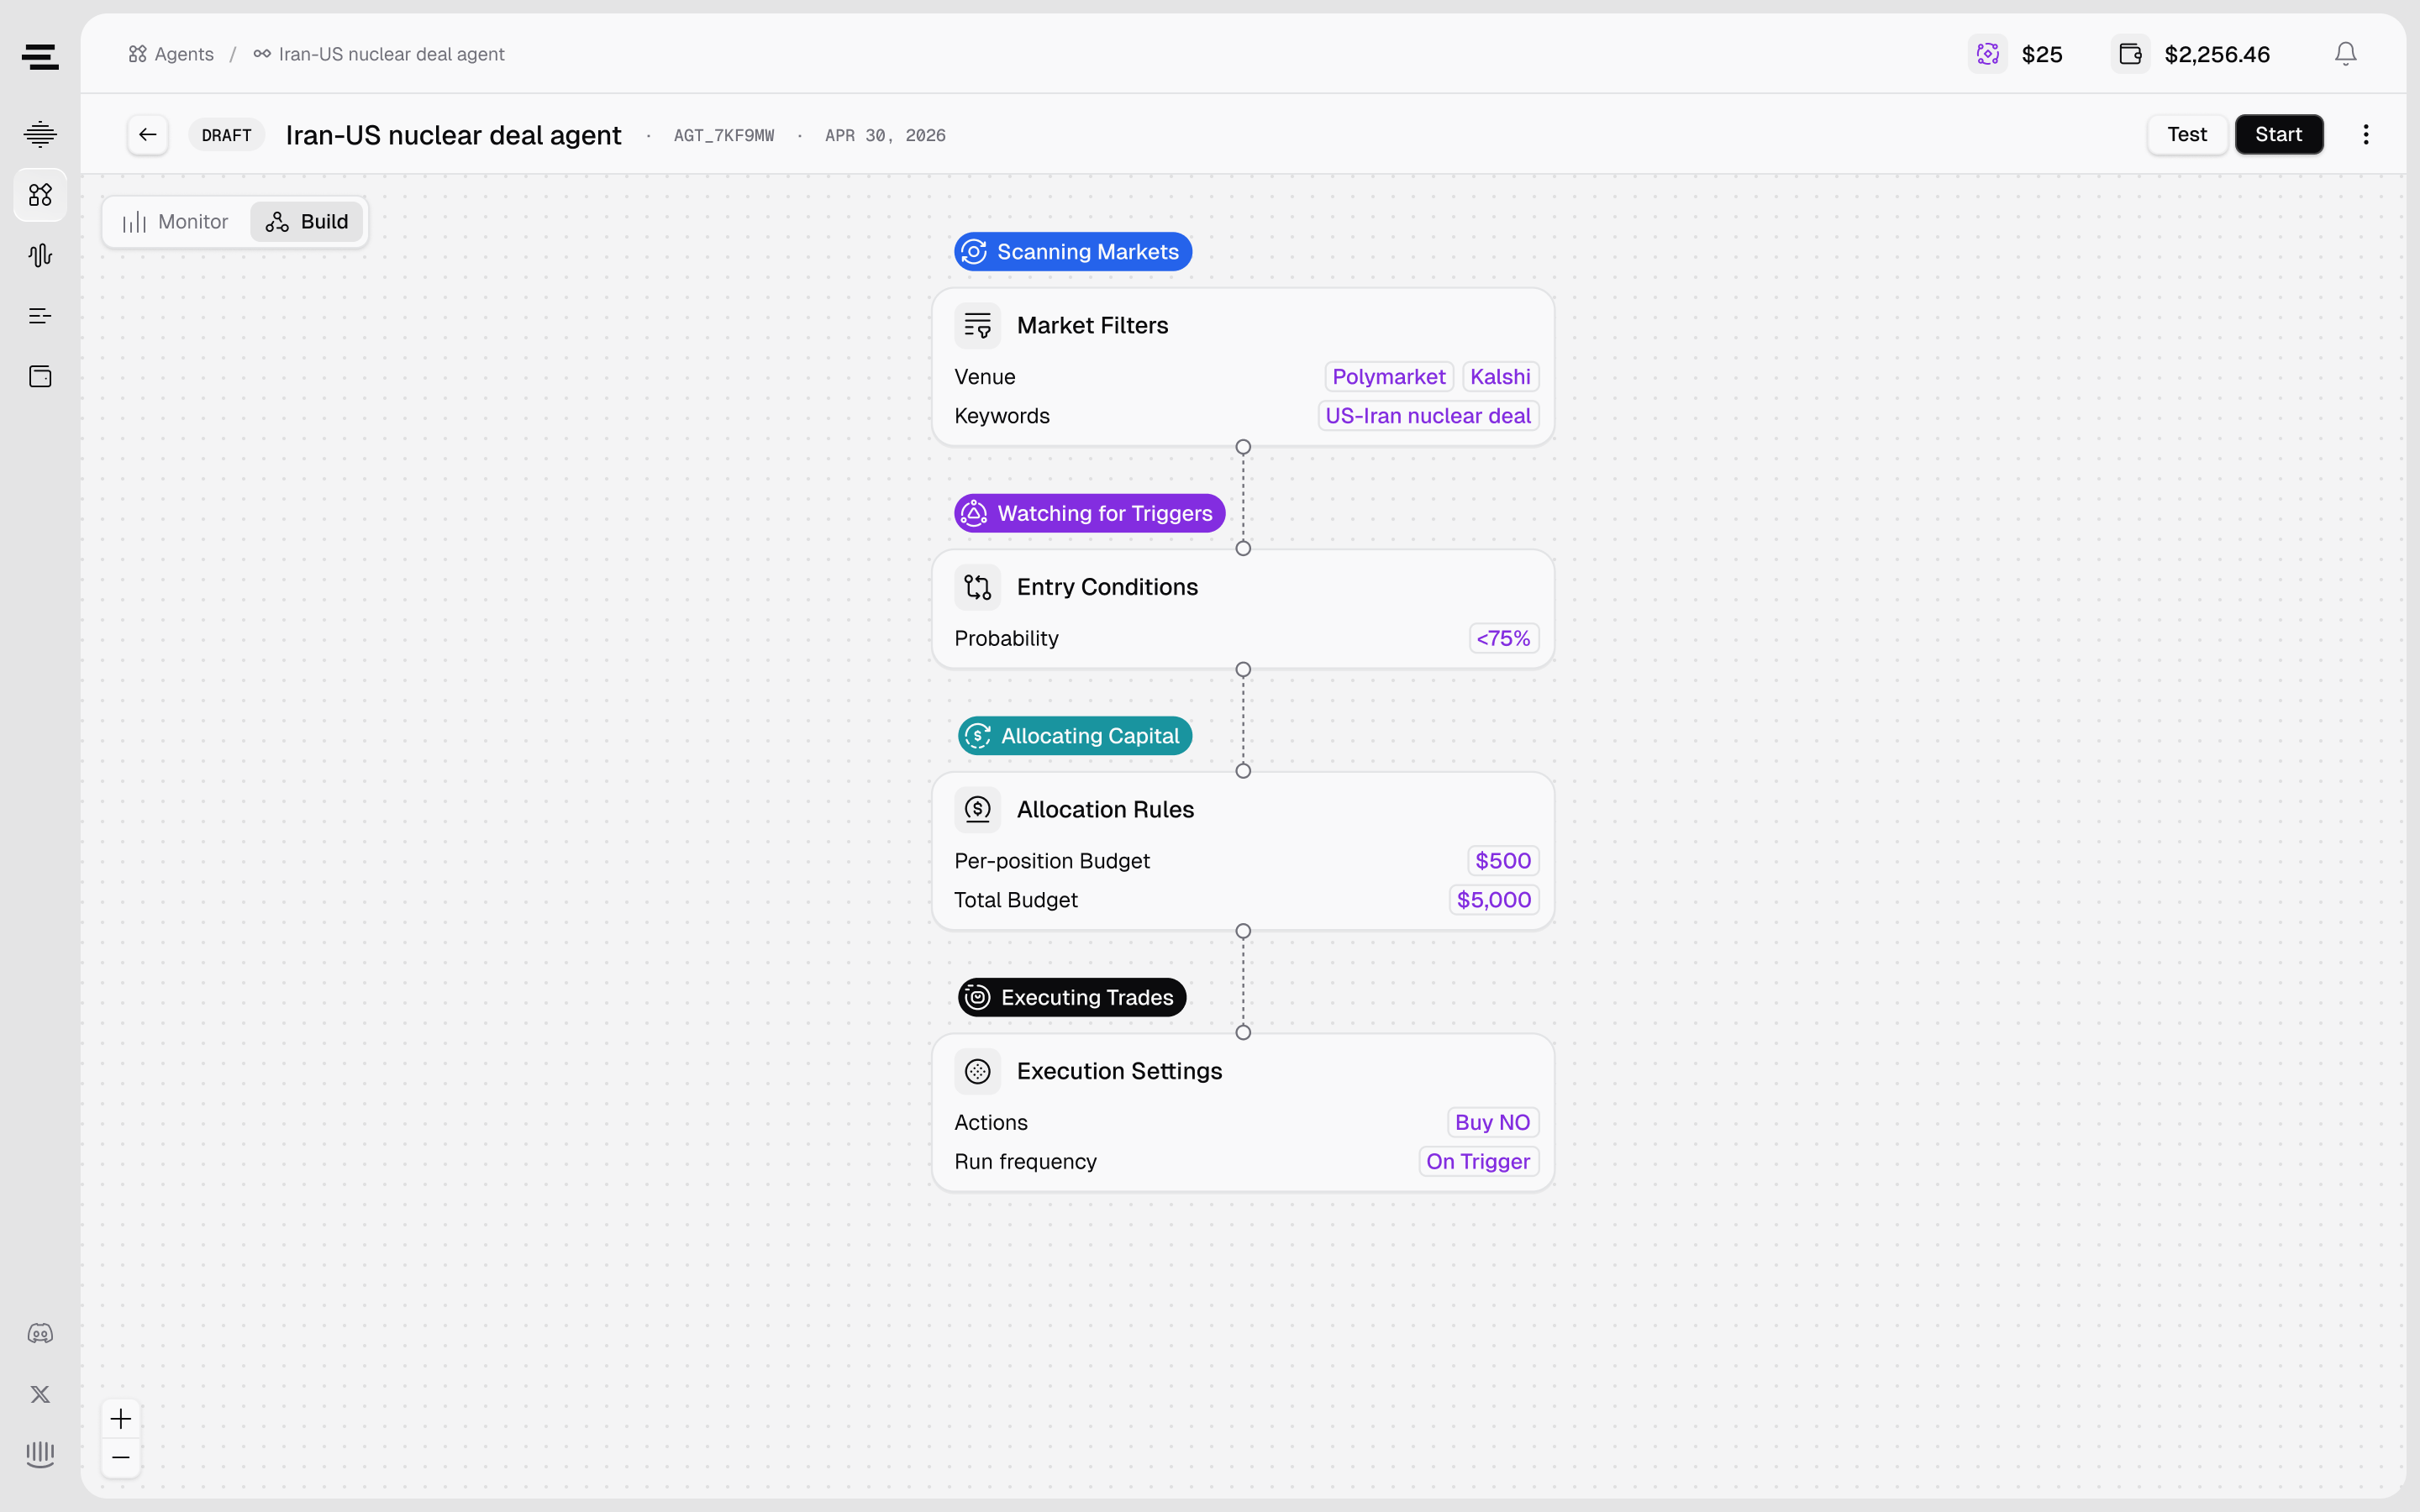
Task: Edit the Total Budget $5,000 field
Action: pyautogui.click(x=1494, y=900)
